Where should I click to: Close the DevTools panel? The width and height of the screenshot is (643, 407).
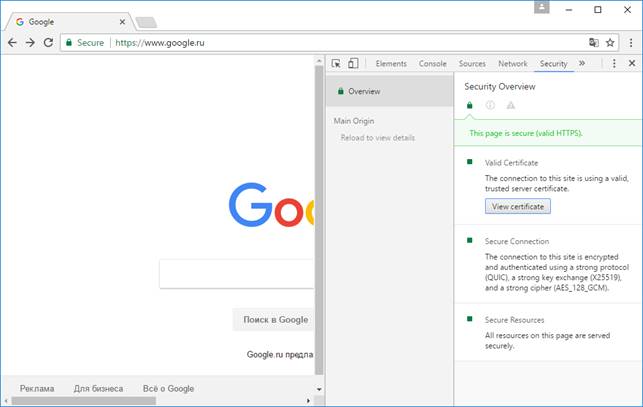[632, 64]
